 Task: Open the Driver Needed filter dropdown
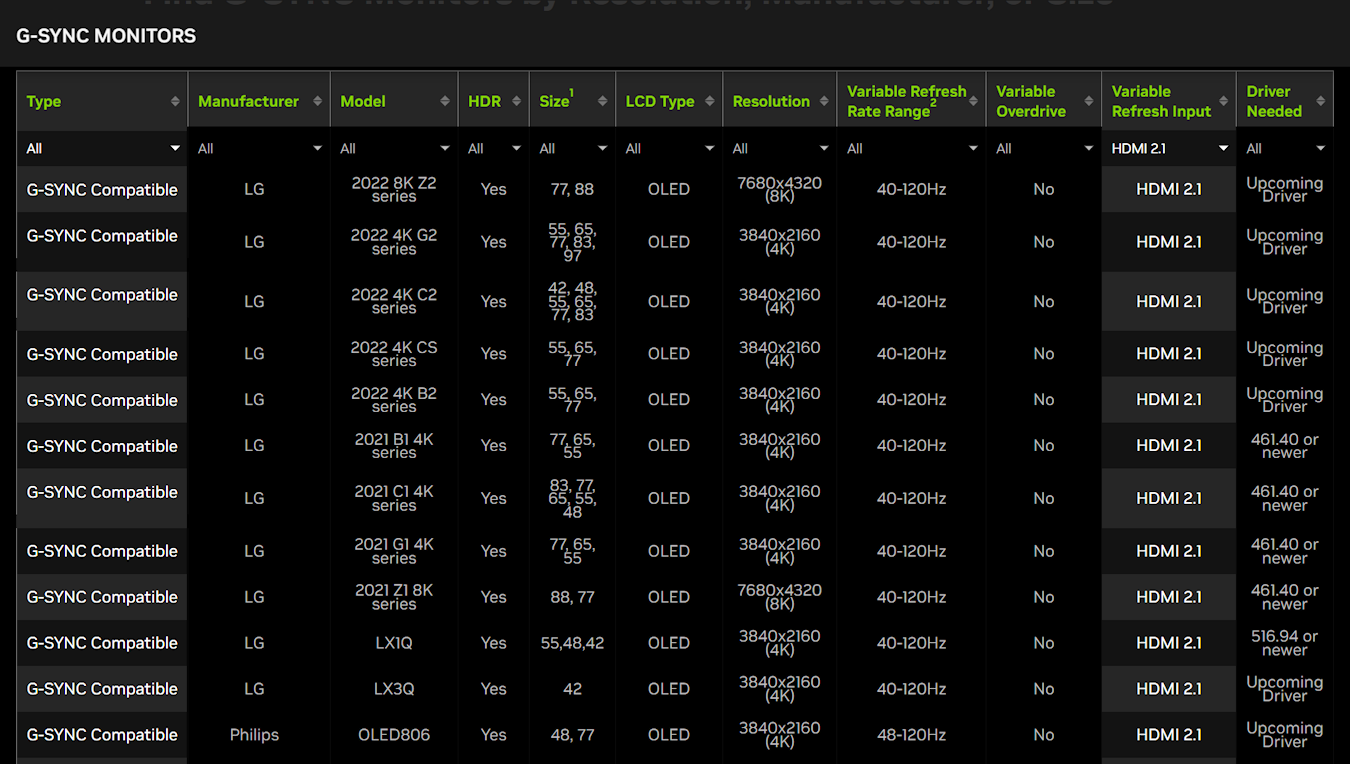pos(1285,148)
